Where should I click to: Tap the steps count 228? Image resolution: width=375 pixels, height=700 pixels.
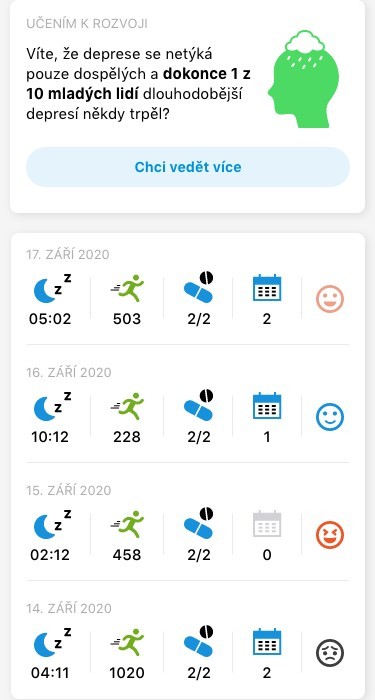127,437
